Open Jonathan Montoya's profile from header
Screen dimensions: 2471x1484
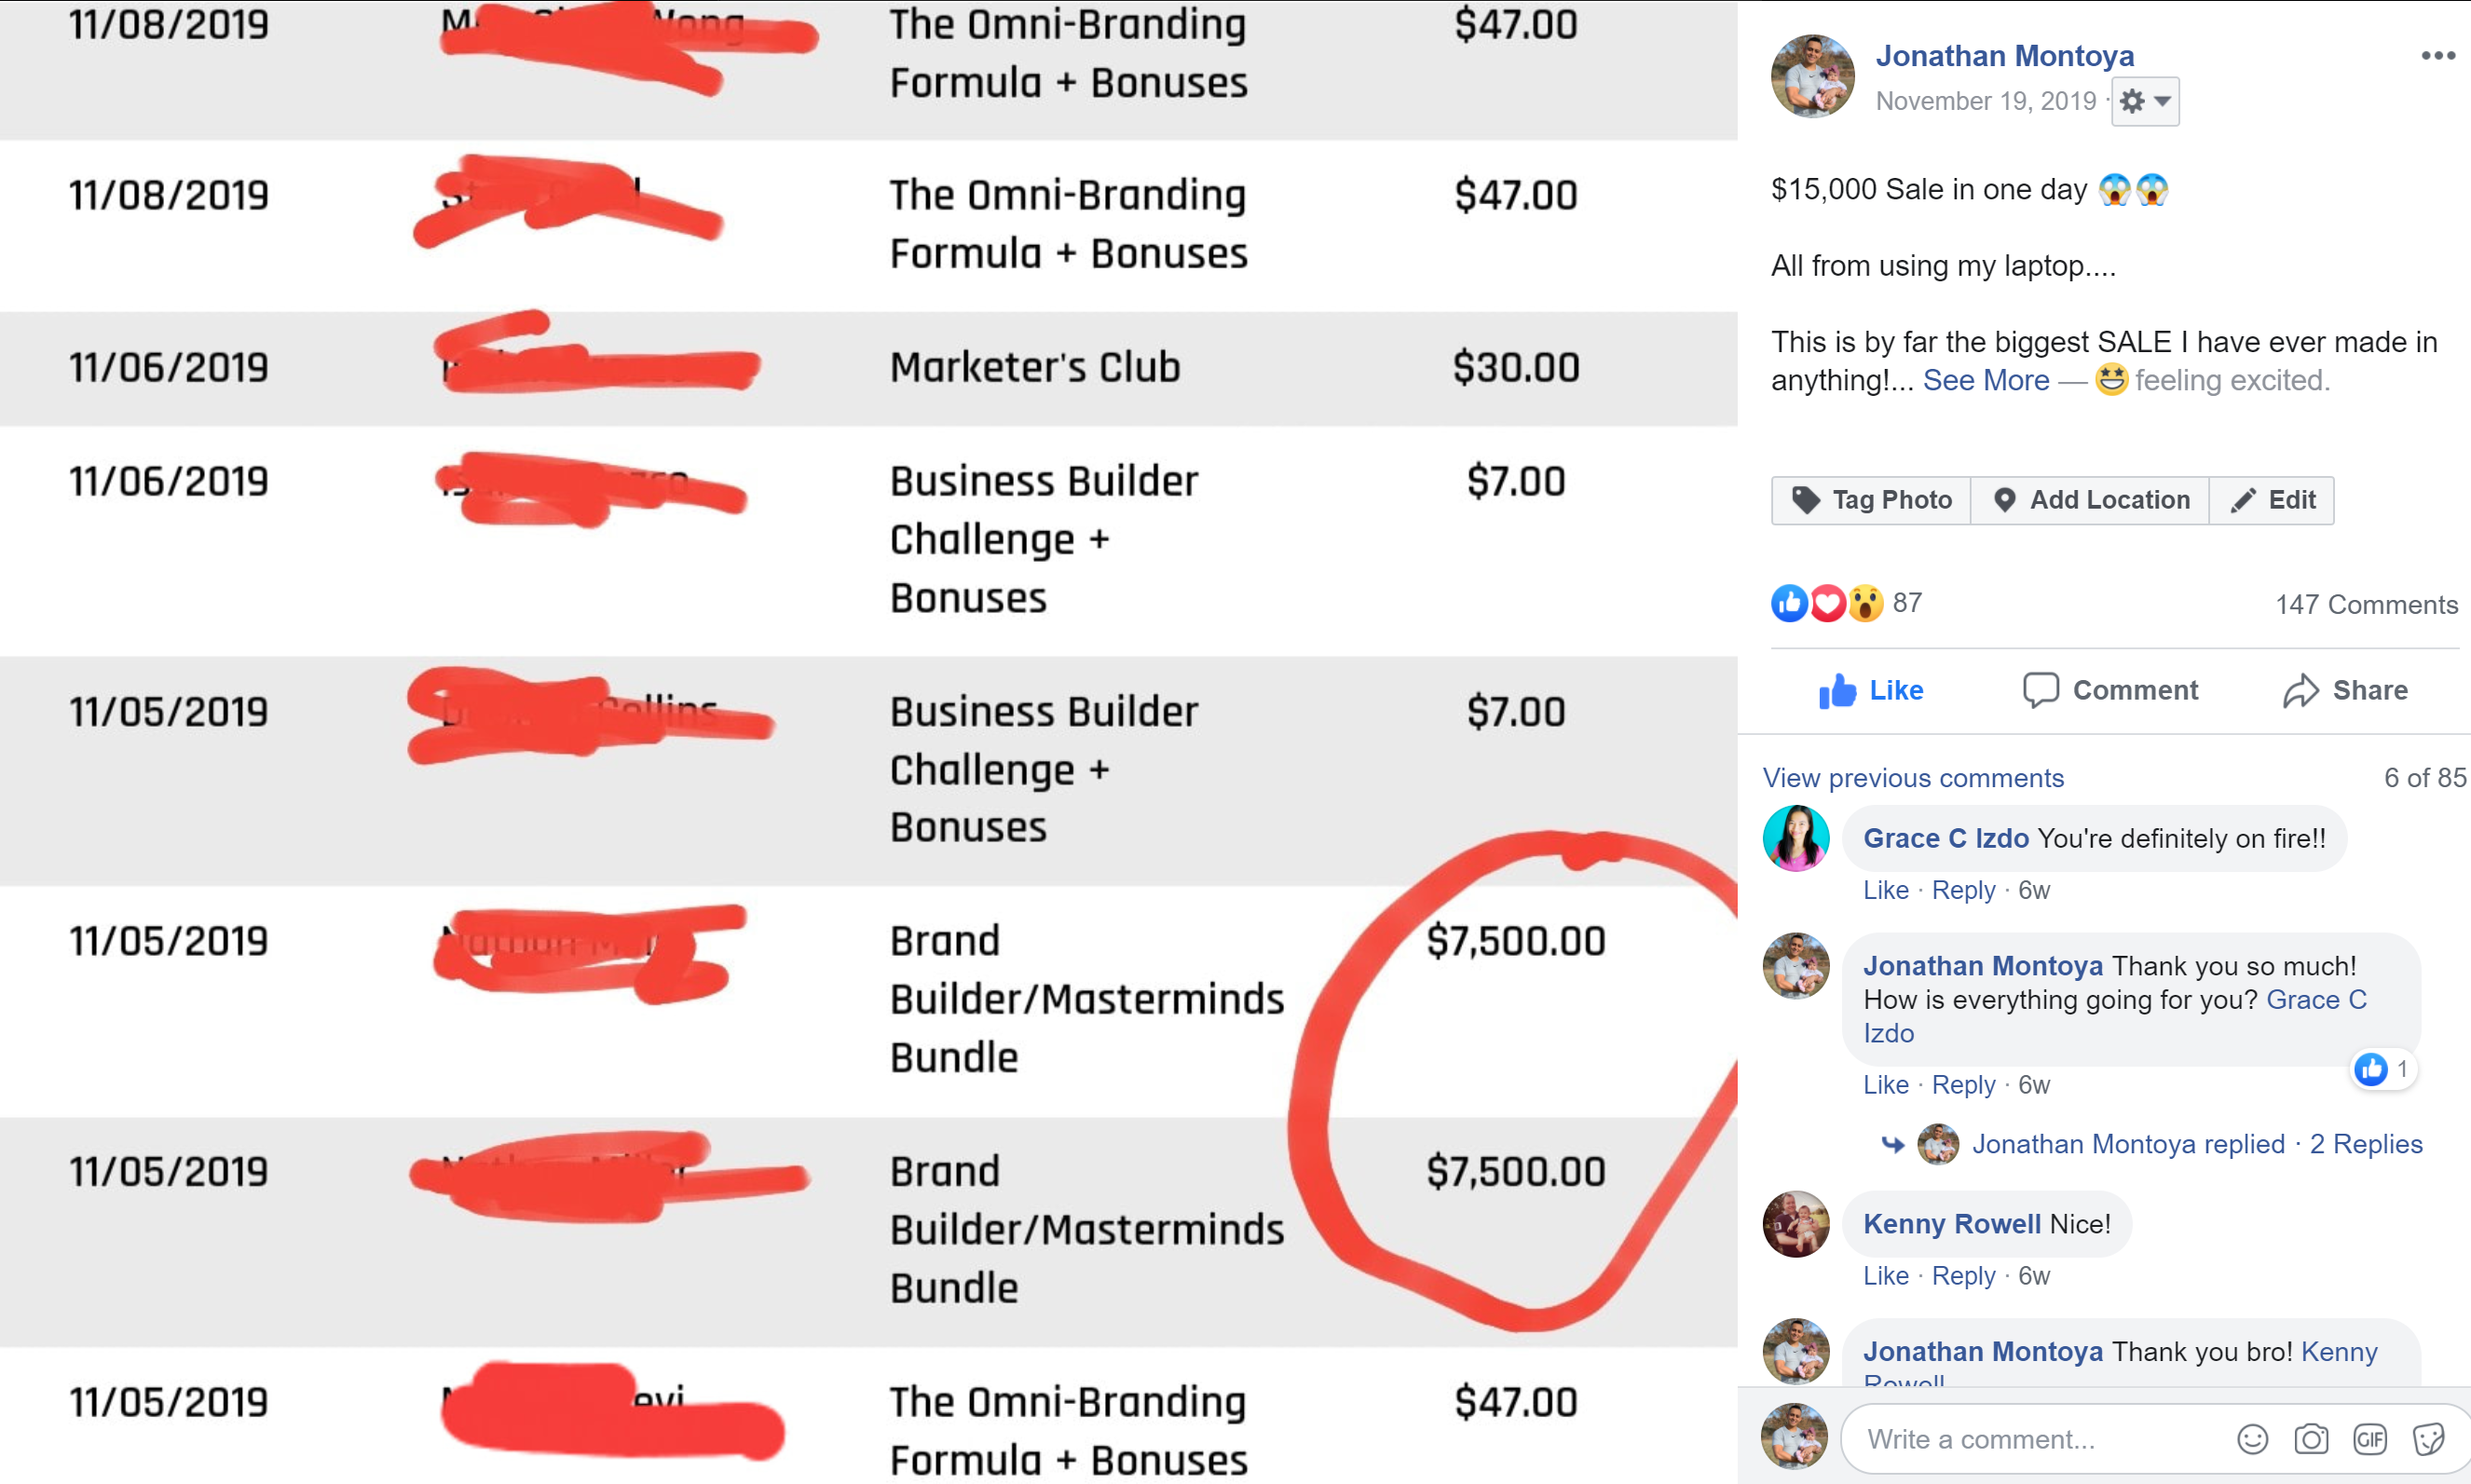pyautogui.click(x=2004, y=56)
